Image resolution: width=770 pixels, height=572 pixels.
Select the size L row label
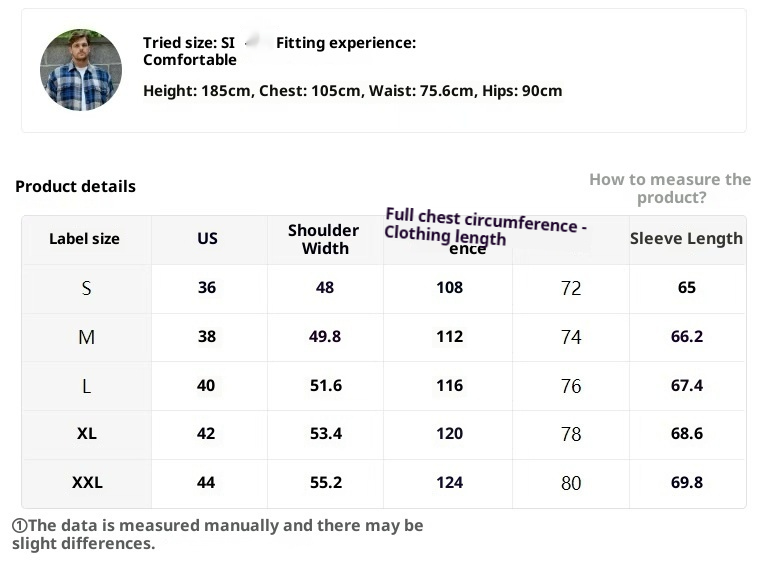click(86, 386)
